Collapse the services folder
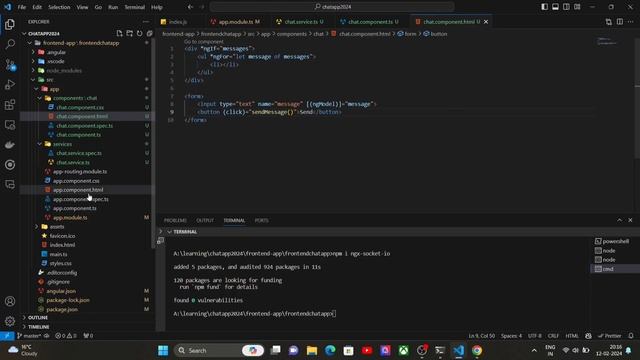Image resolution: width=640 pixels, height=360 pixels. [x=62, y=144]
